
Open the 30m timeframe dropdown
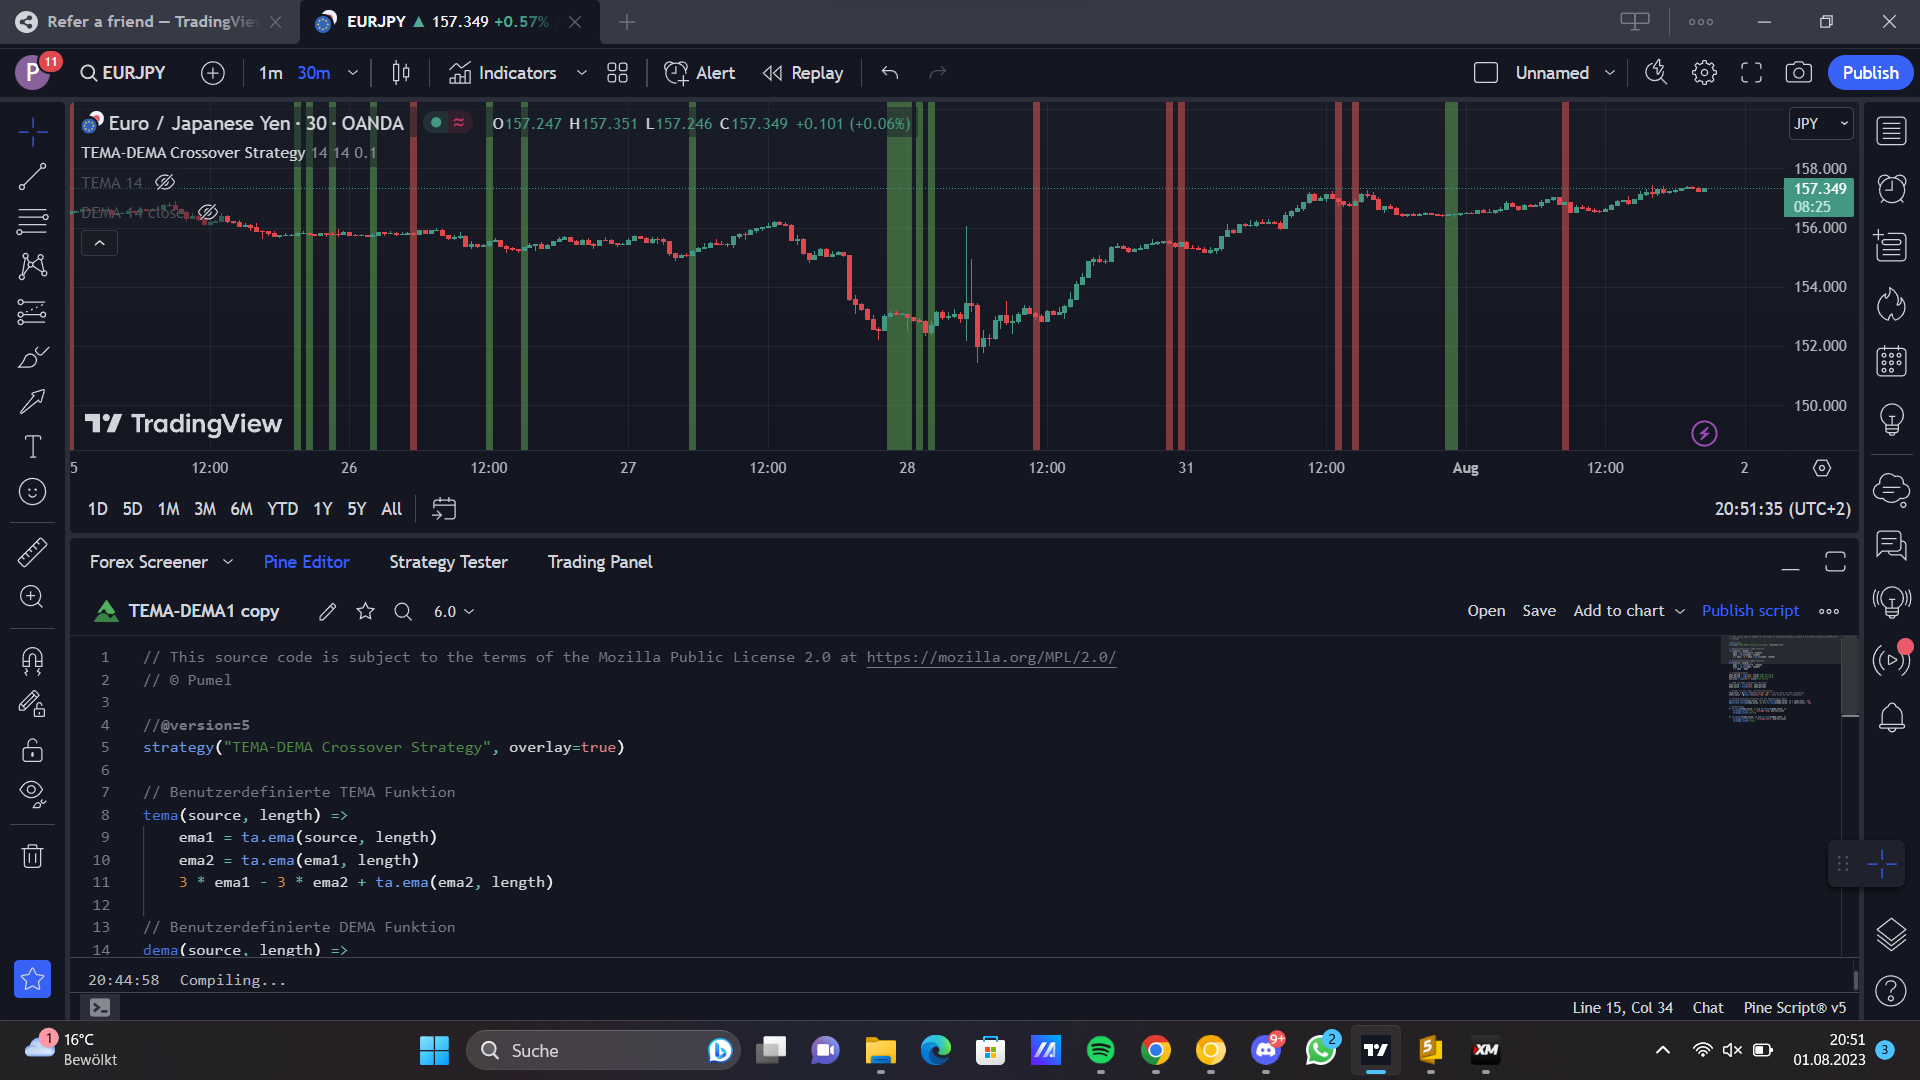click(352, 72)
